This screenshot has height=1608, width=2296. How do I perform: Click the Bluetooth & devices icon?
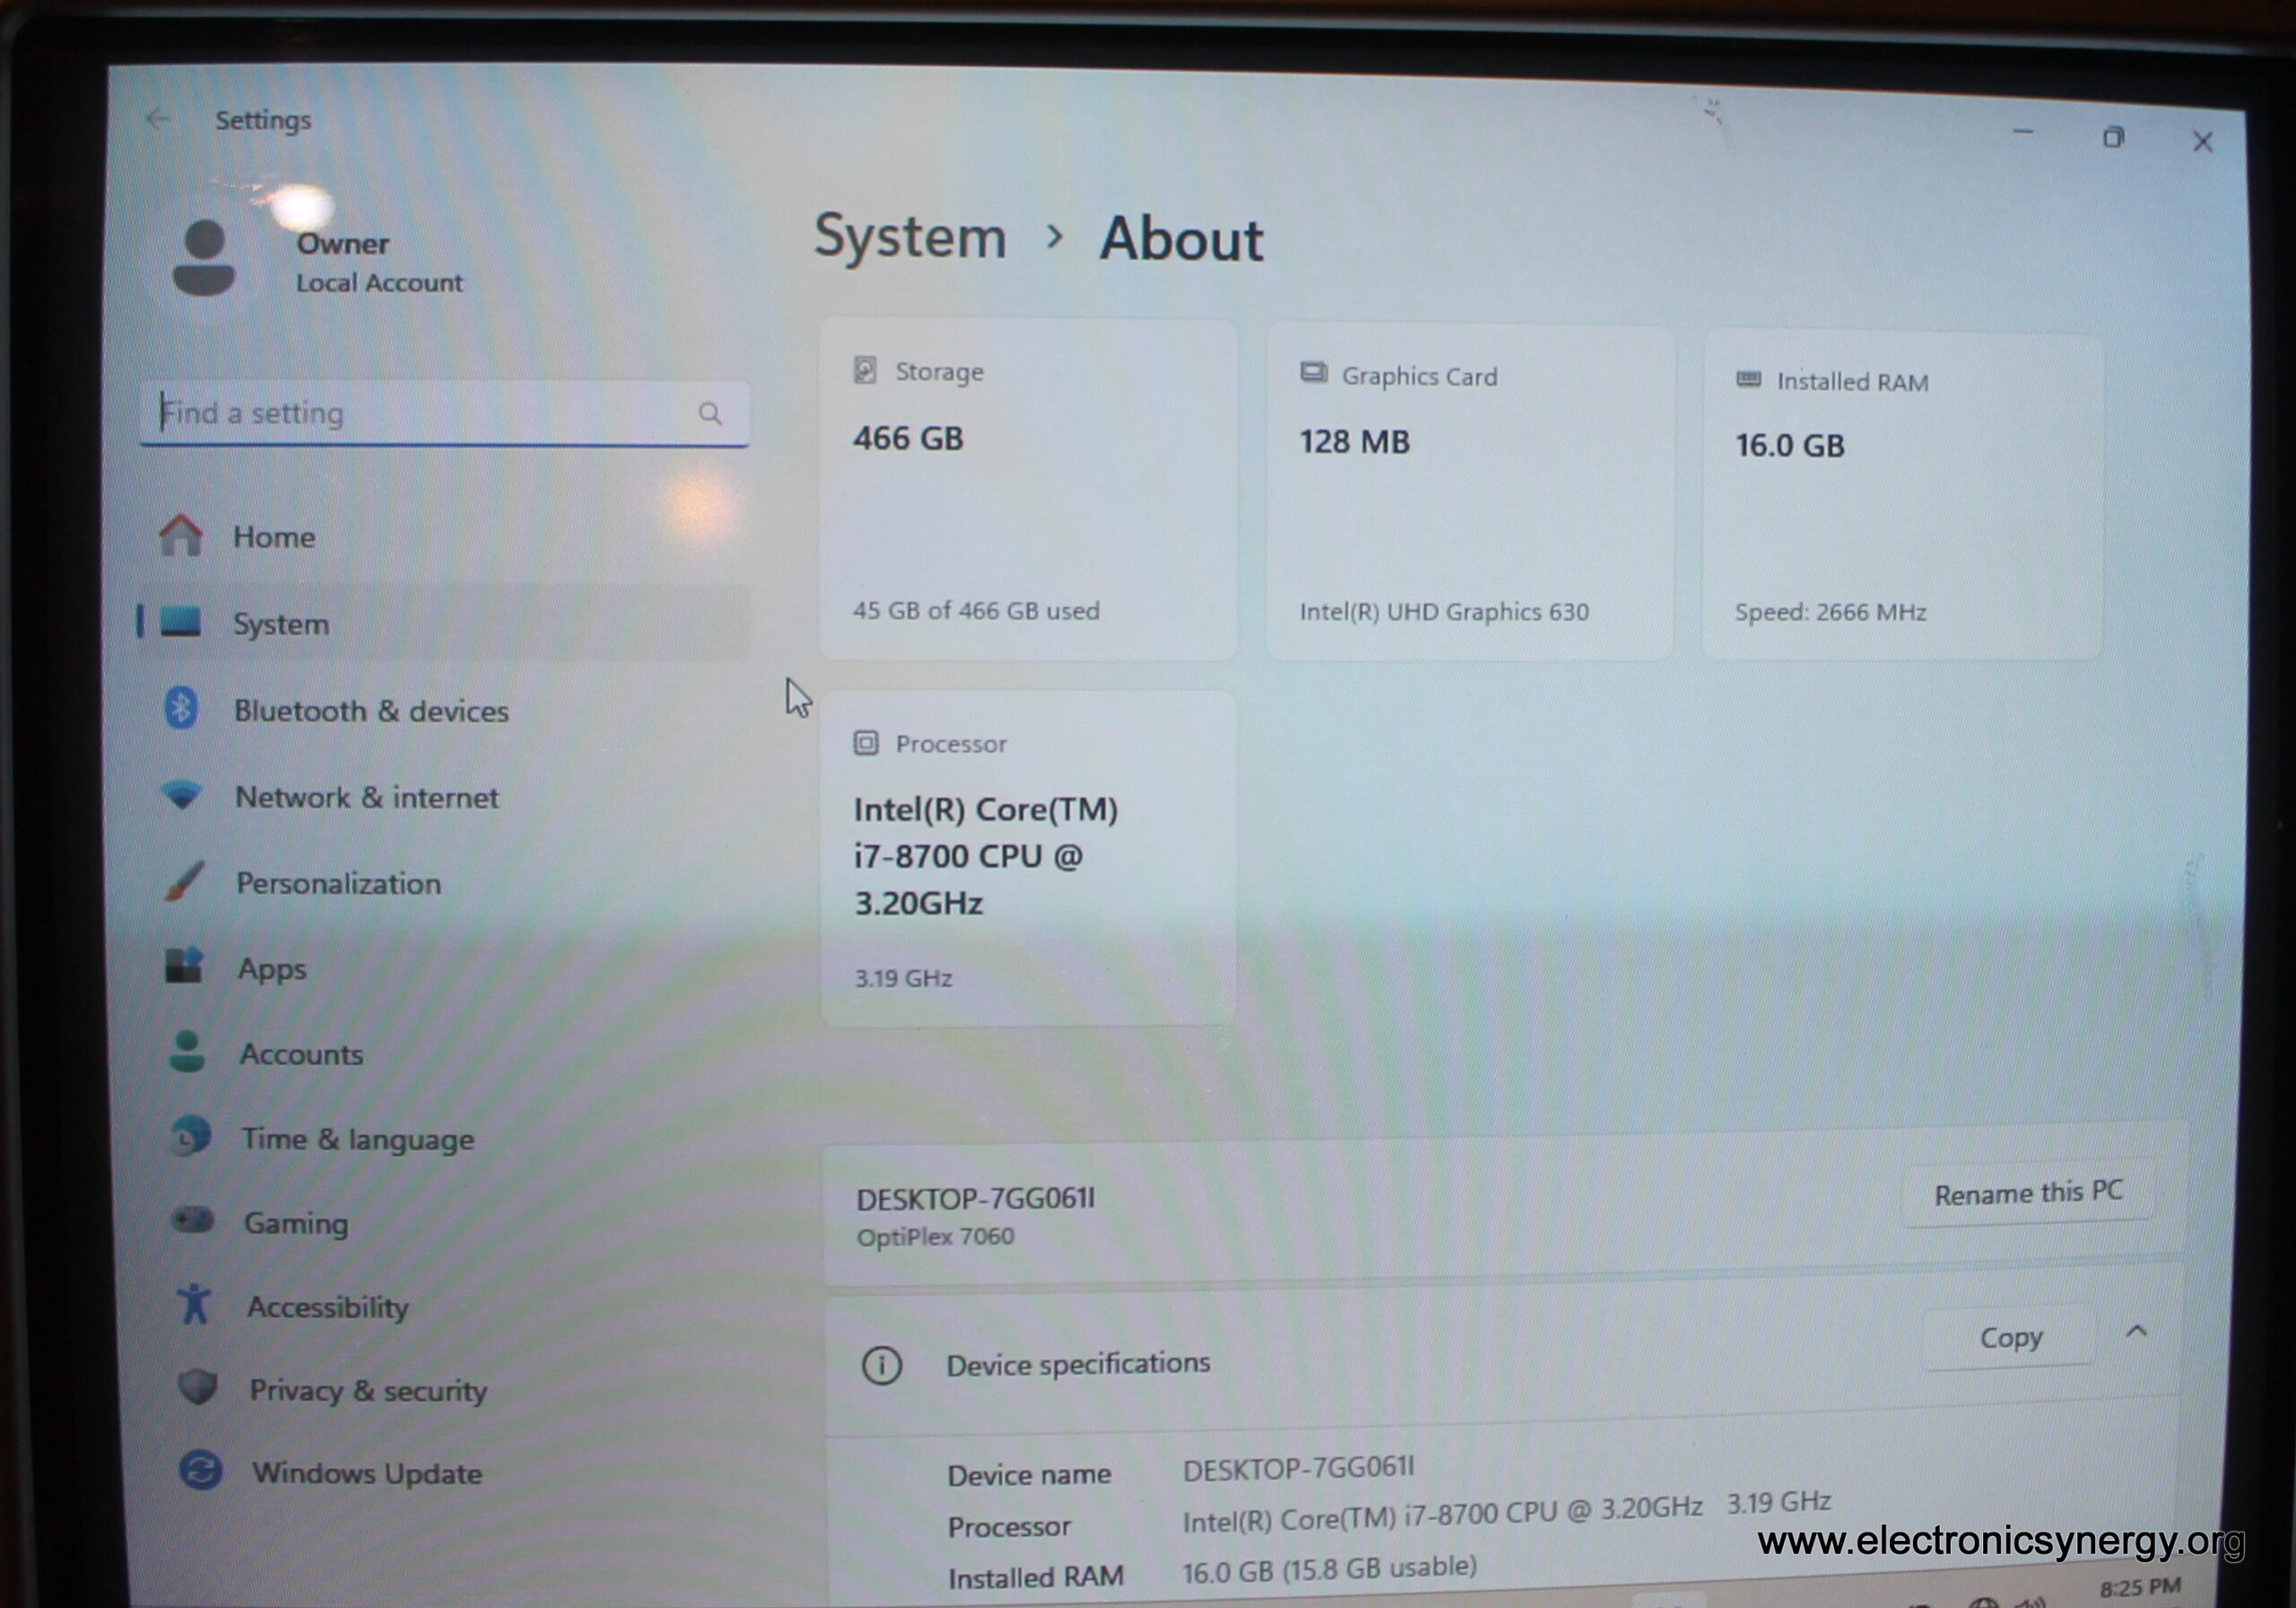[x=181, y=709]
